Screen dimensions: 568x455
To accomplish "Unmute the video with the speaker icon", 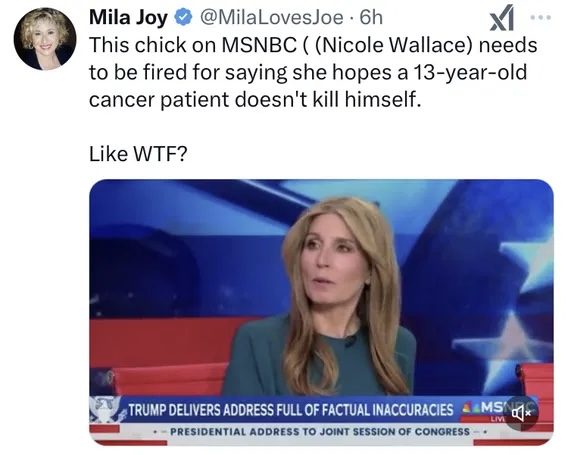I will point(521,413).
